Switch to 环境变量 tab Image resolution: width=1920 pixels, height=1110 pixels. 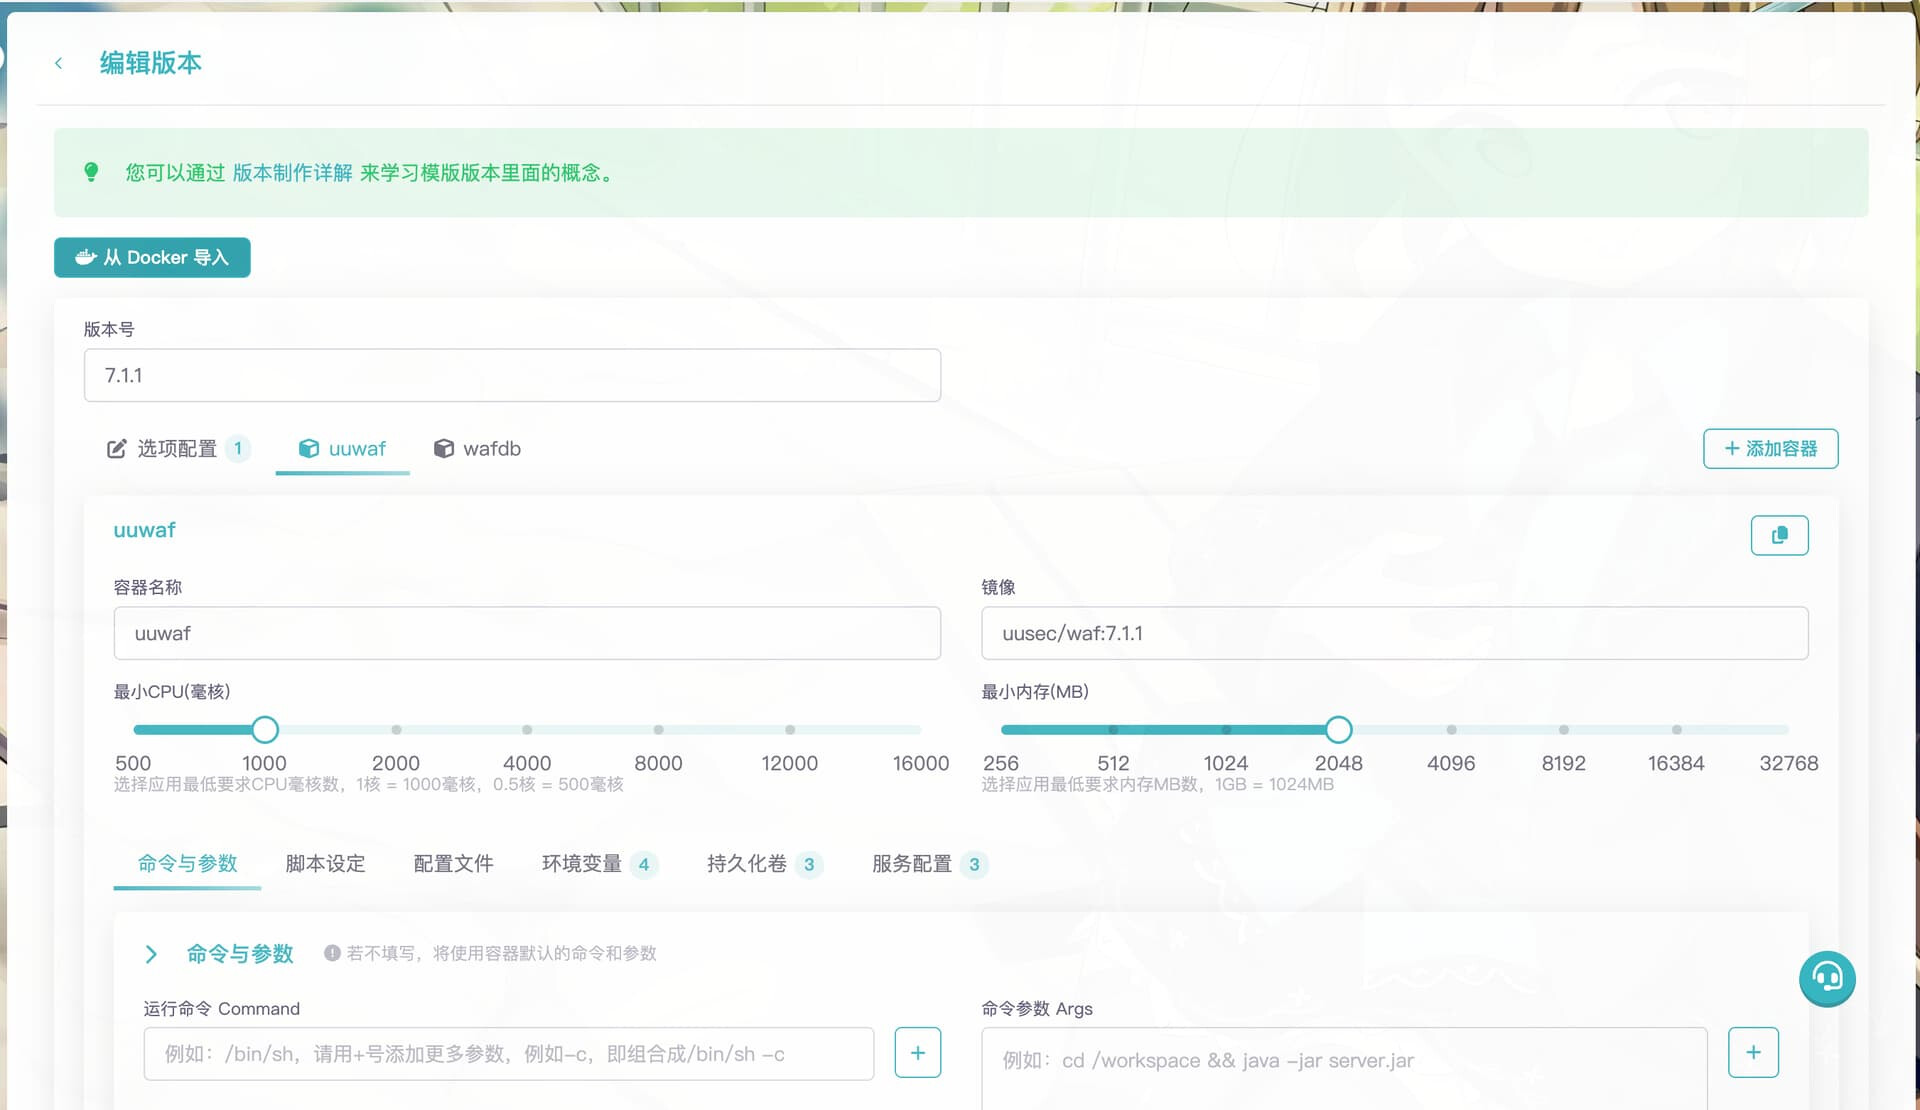[x=581, y=864]
